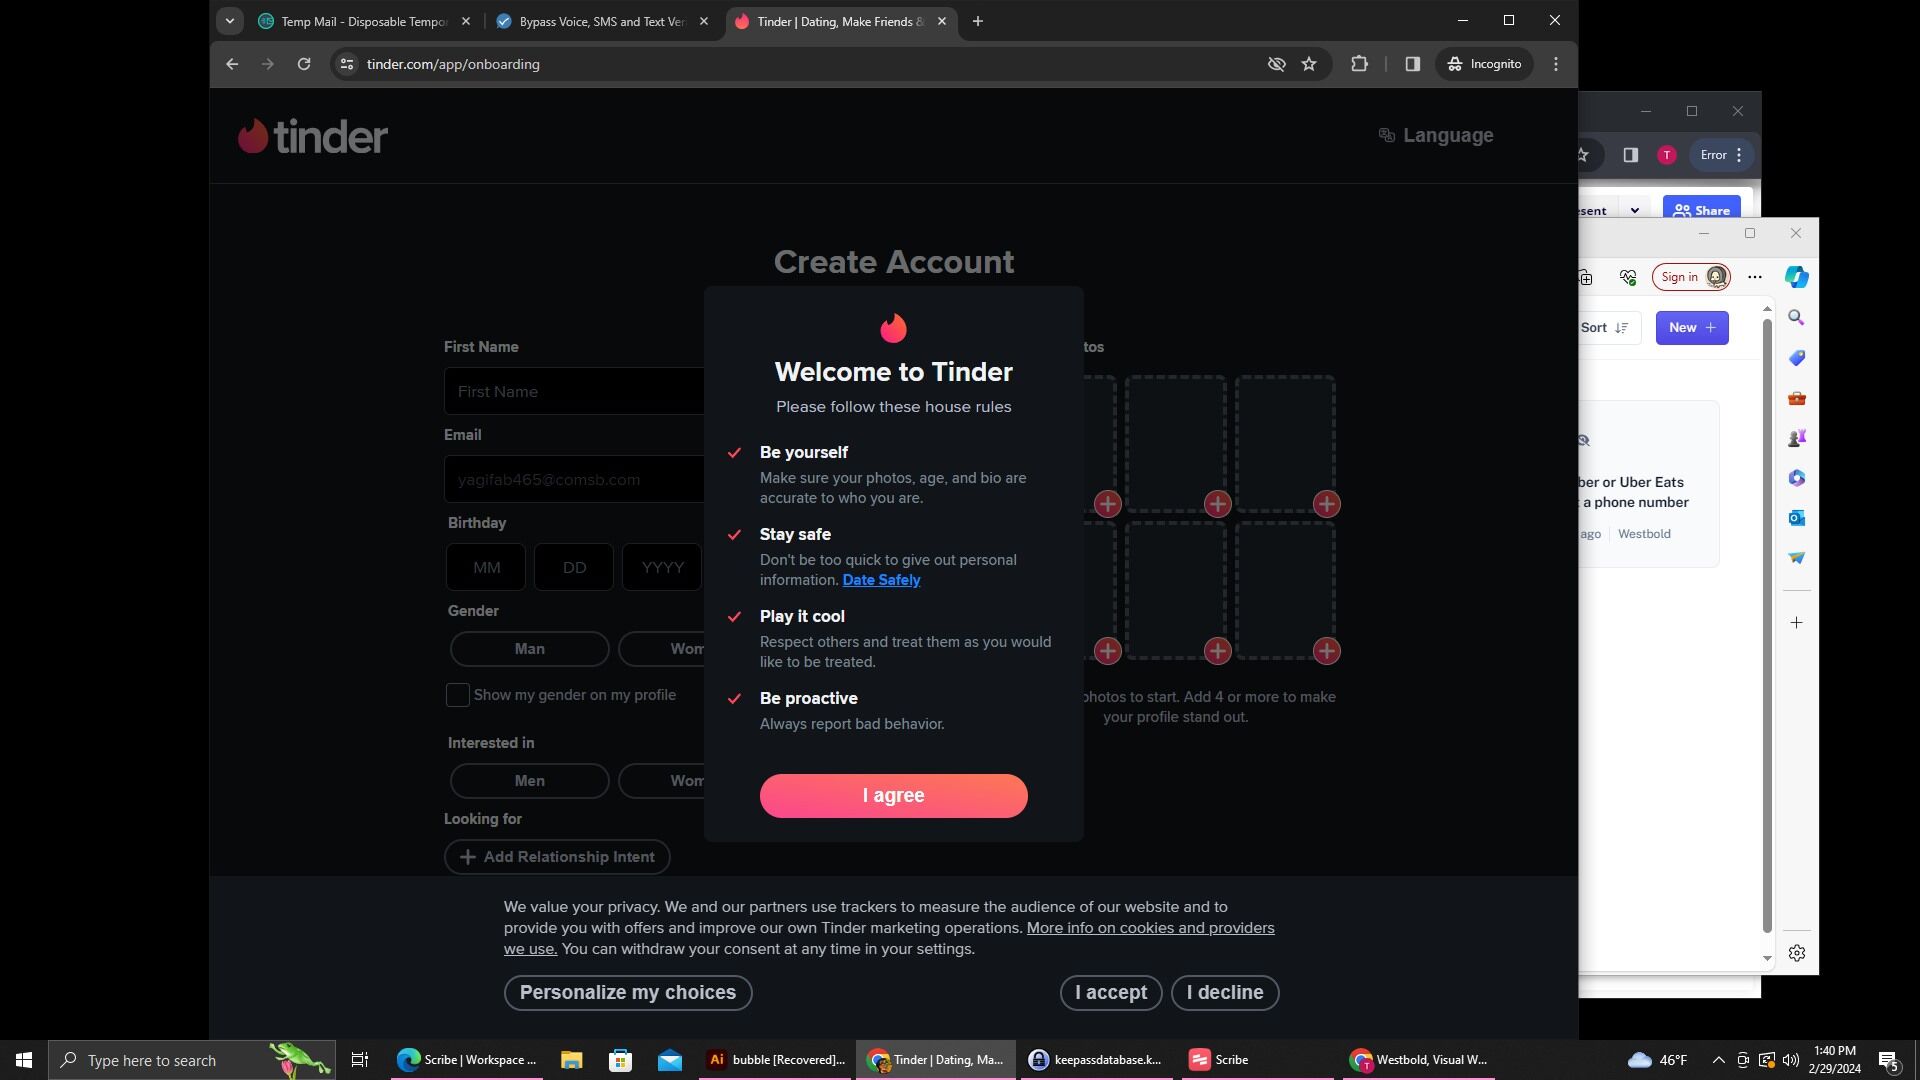Switch to the Temp Mail tab
The image size is (1920, 1080).
pyautogui.click(x=363, y=21)
